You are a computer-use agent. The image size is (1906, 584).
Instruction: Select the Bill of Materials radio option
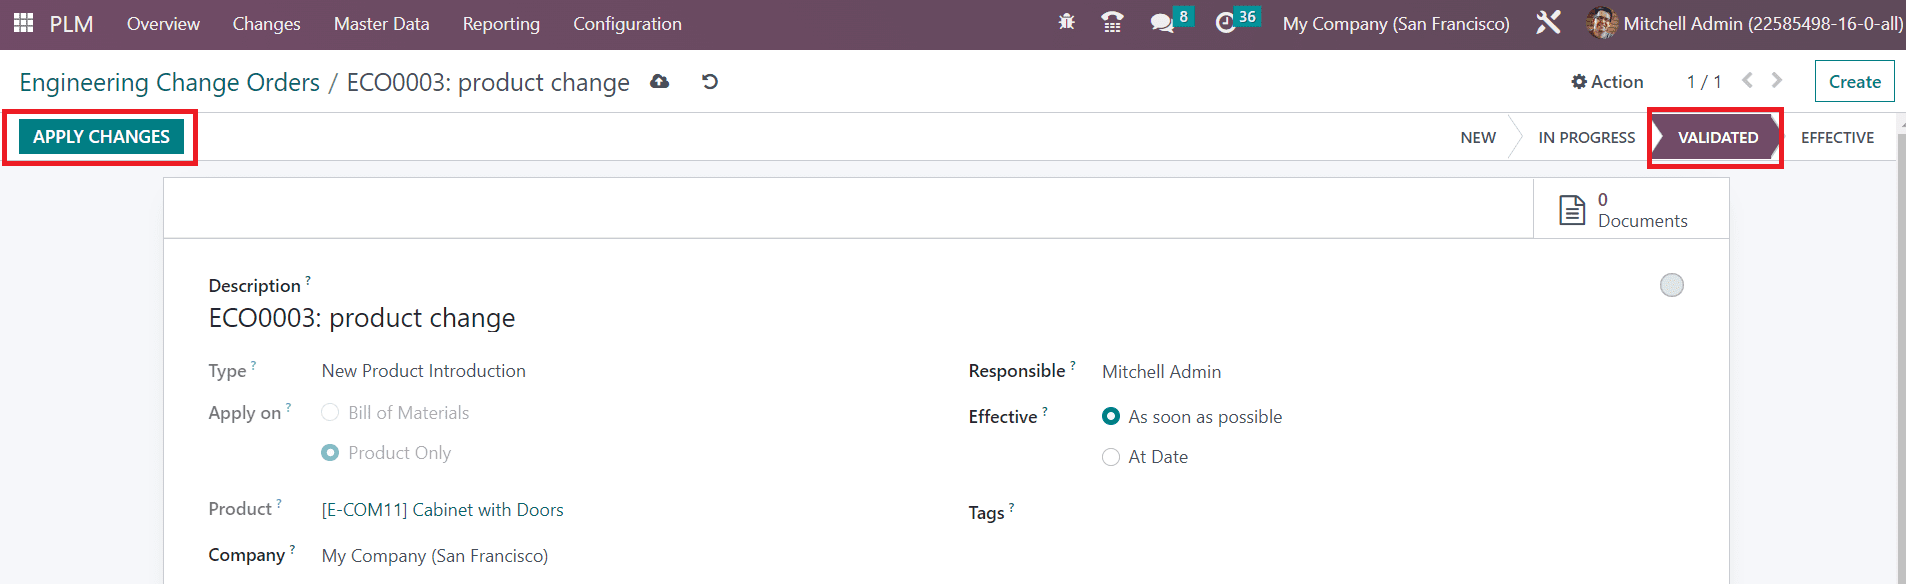coord(330,413)
